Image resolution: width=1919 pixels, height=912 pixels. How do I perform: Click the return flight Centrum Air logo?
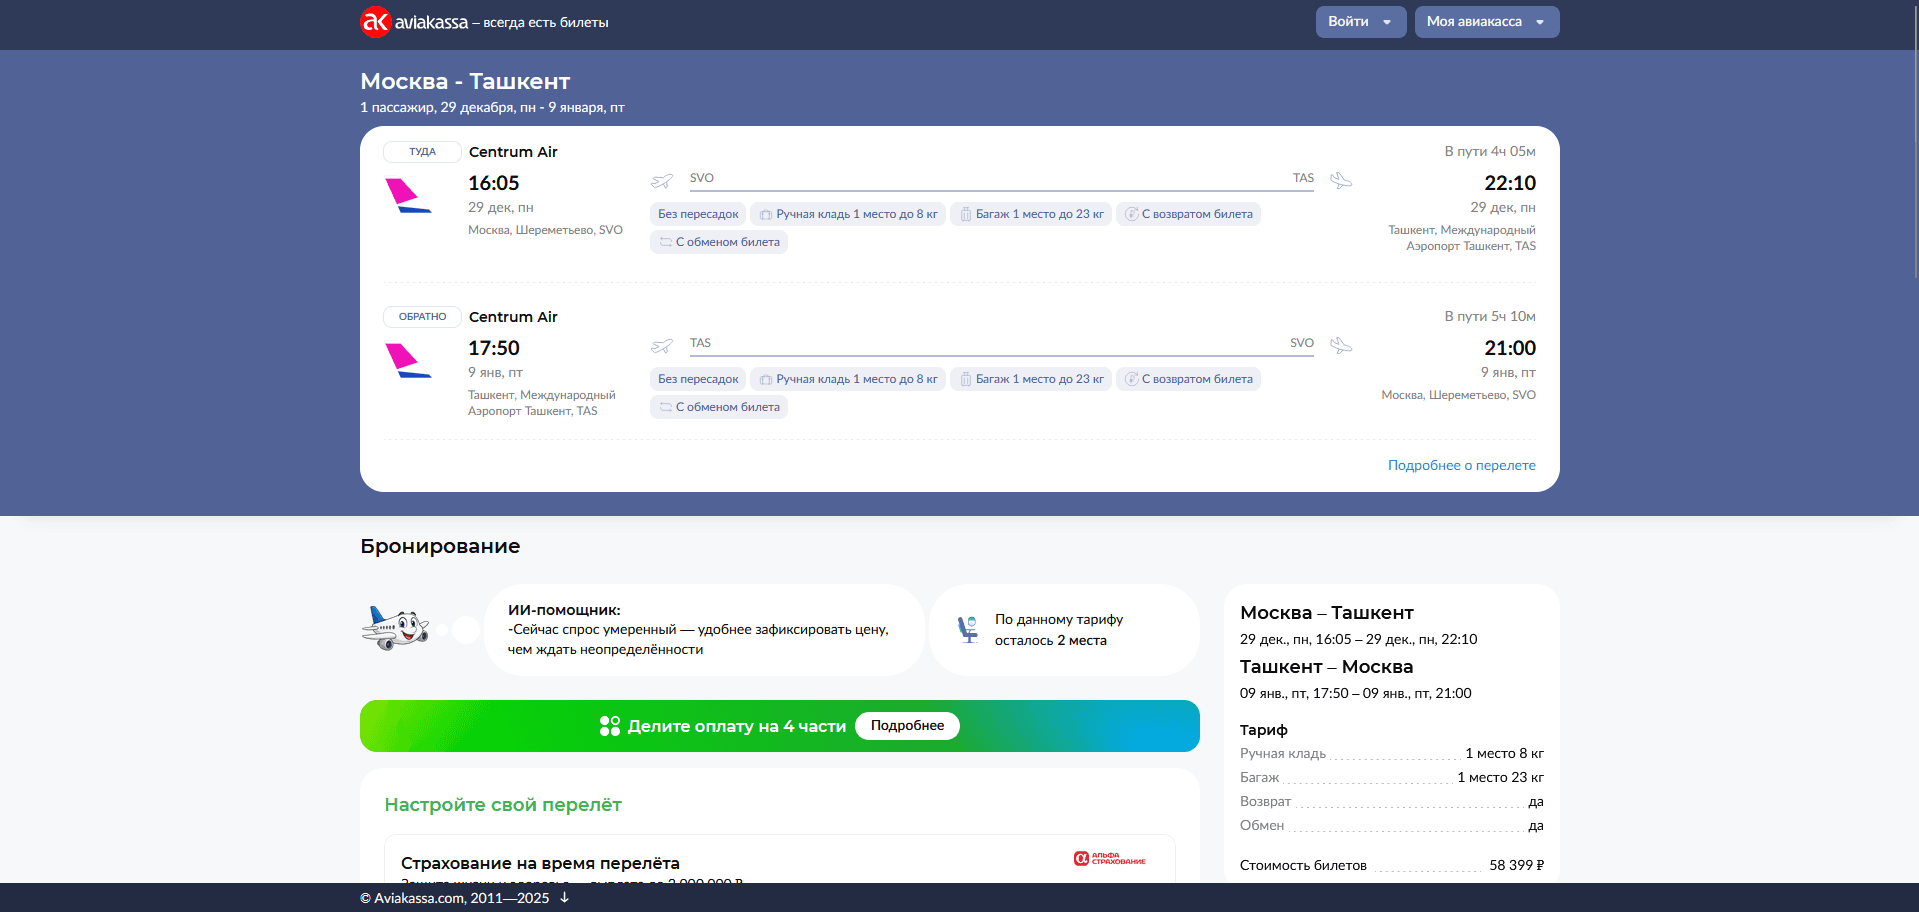pos(408,360)
